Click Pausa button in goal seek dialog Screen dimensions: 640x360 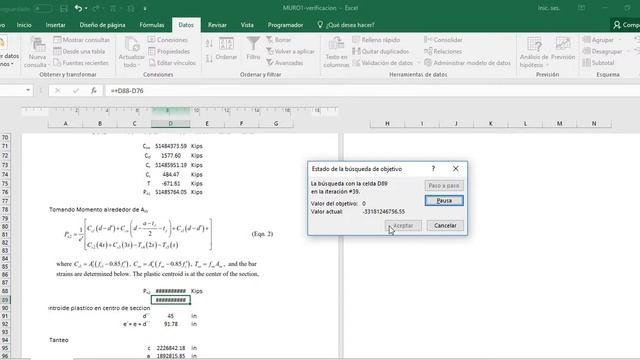click(x=444, y=200)
